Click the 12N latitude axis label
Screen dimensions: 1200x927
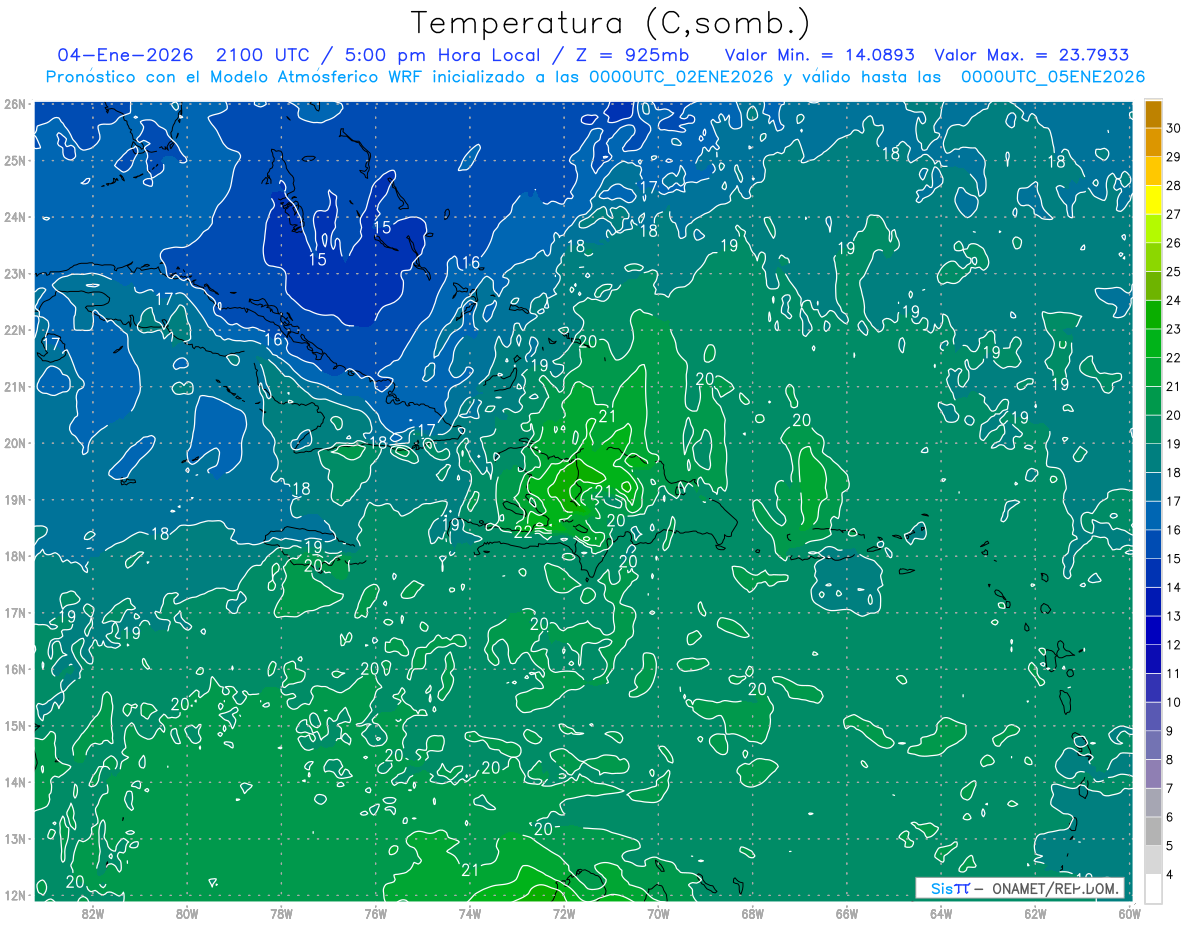15,895
